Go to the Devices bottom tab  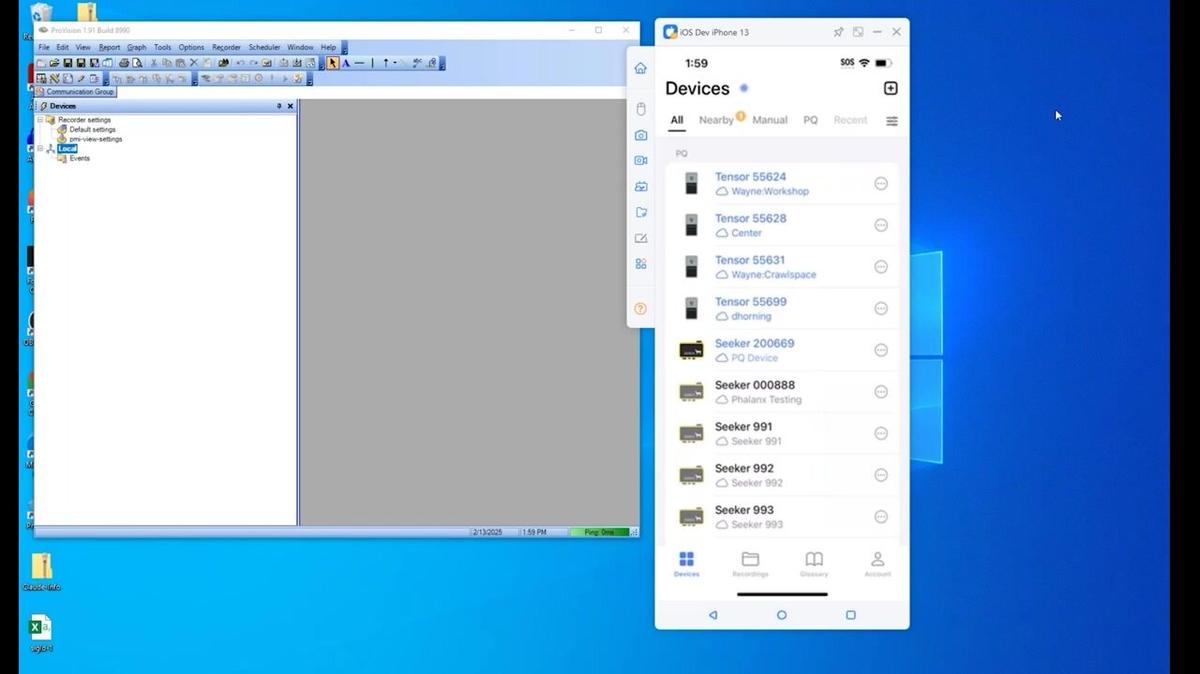tap(686, 564)
